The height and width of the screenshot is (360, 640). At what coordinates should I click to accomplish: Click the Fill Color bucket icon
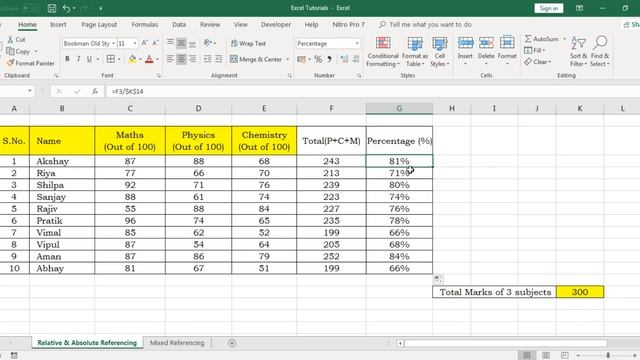pos(132,59)
